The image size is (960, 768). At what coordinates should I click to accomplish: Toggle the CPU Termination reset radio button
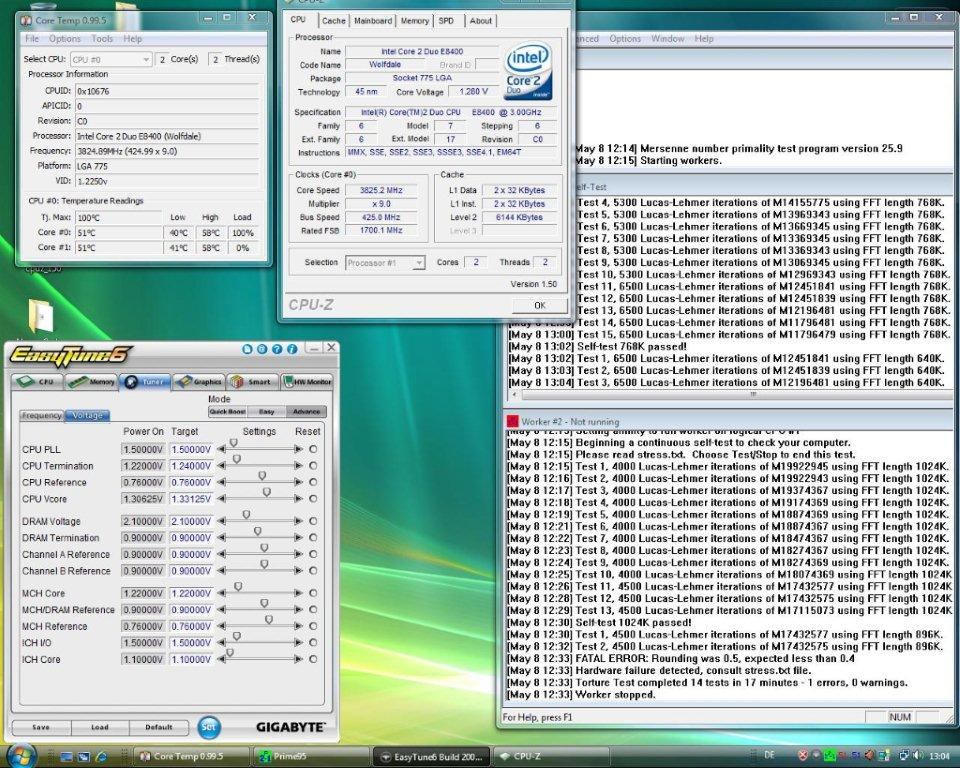313,466
